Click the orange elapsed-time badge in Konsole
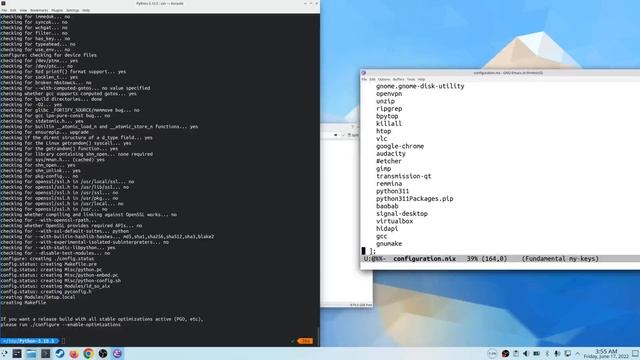This screenshot has width=640, height=360. (305, 341)
